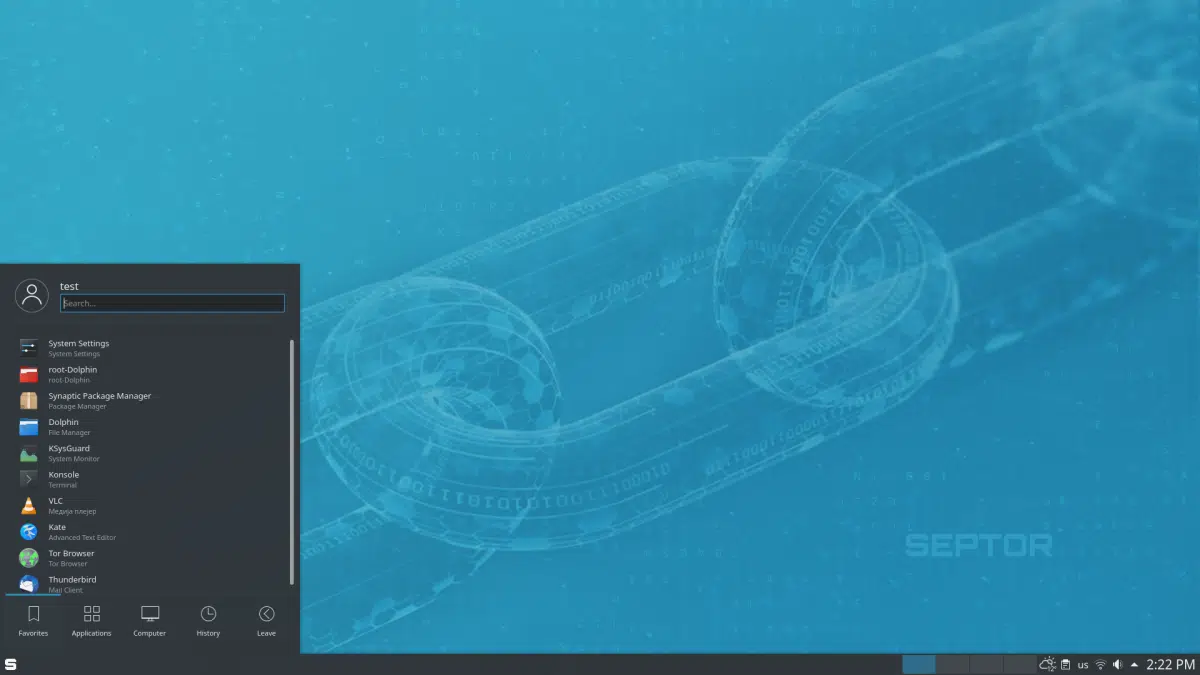1200x675 pixels.
Task: Click the username "test"
Action: (69, 286)
